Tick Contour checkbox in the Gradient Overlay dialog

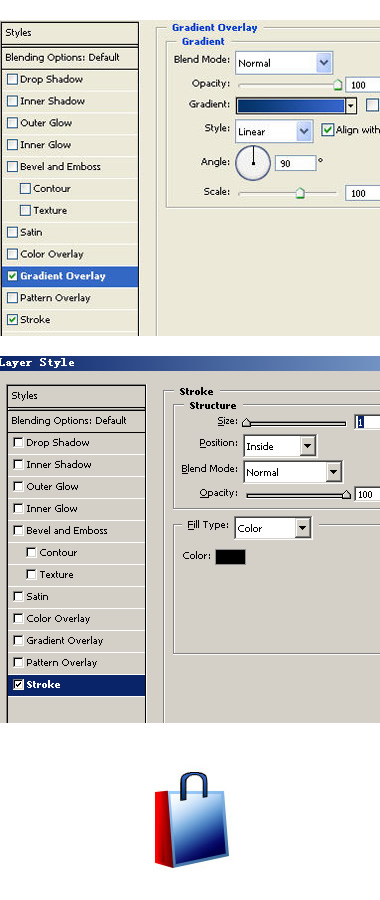[x=25, y=189]
